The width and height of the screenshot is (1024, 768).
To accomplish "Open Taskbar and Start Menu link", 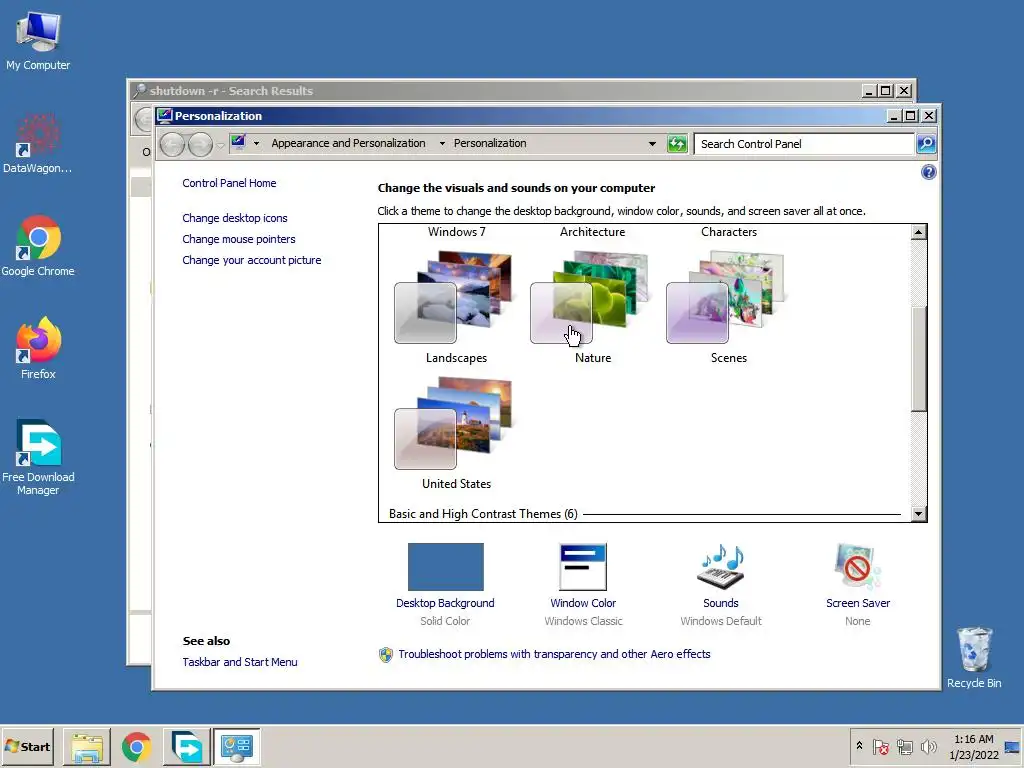I will click(240, 662).
